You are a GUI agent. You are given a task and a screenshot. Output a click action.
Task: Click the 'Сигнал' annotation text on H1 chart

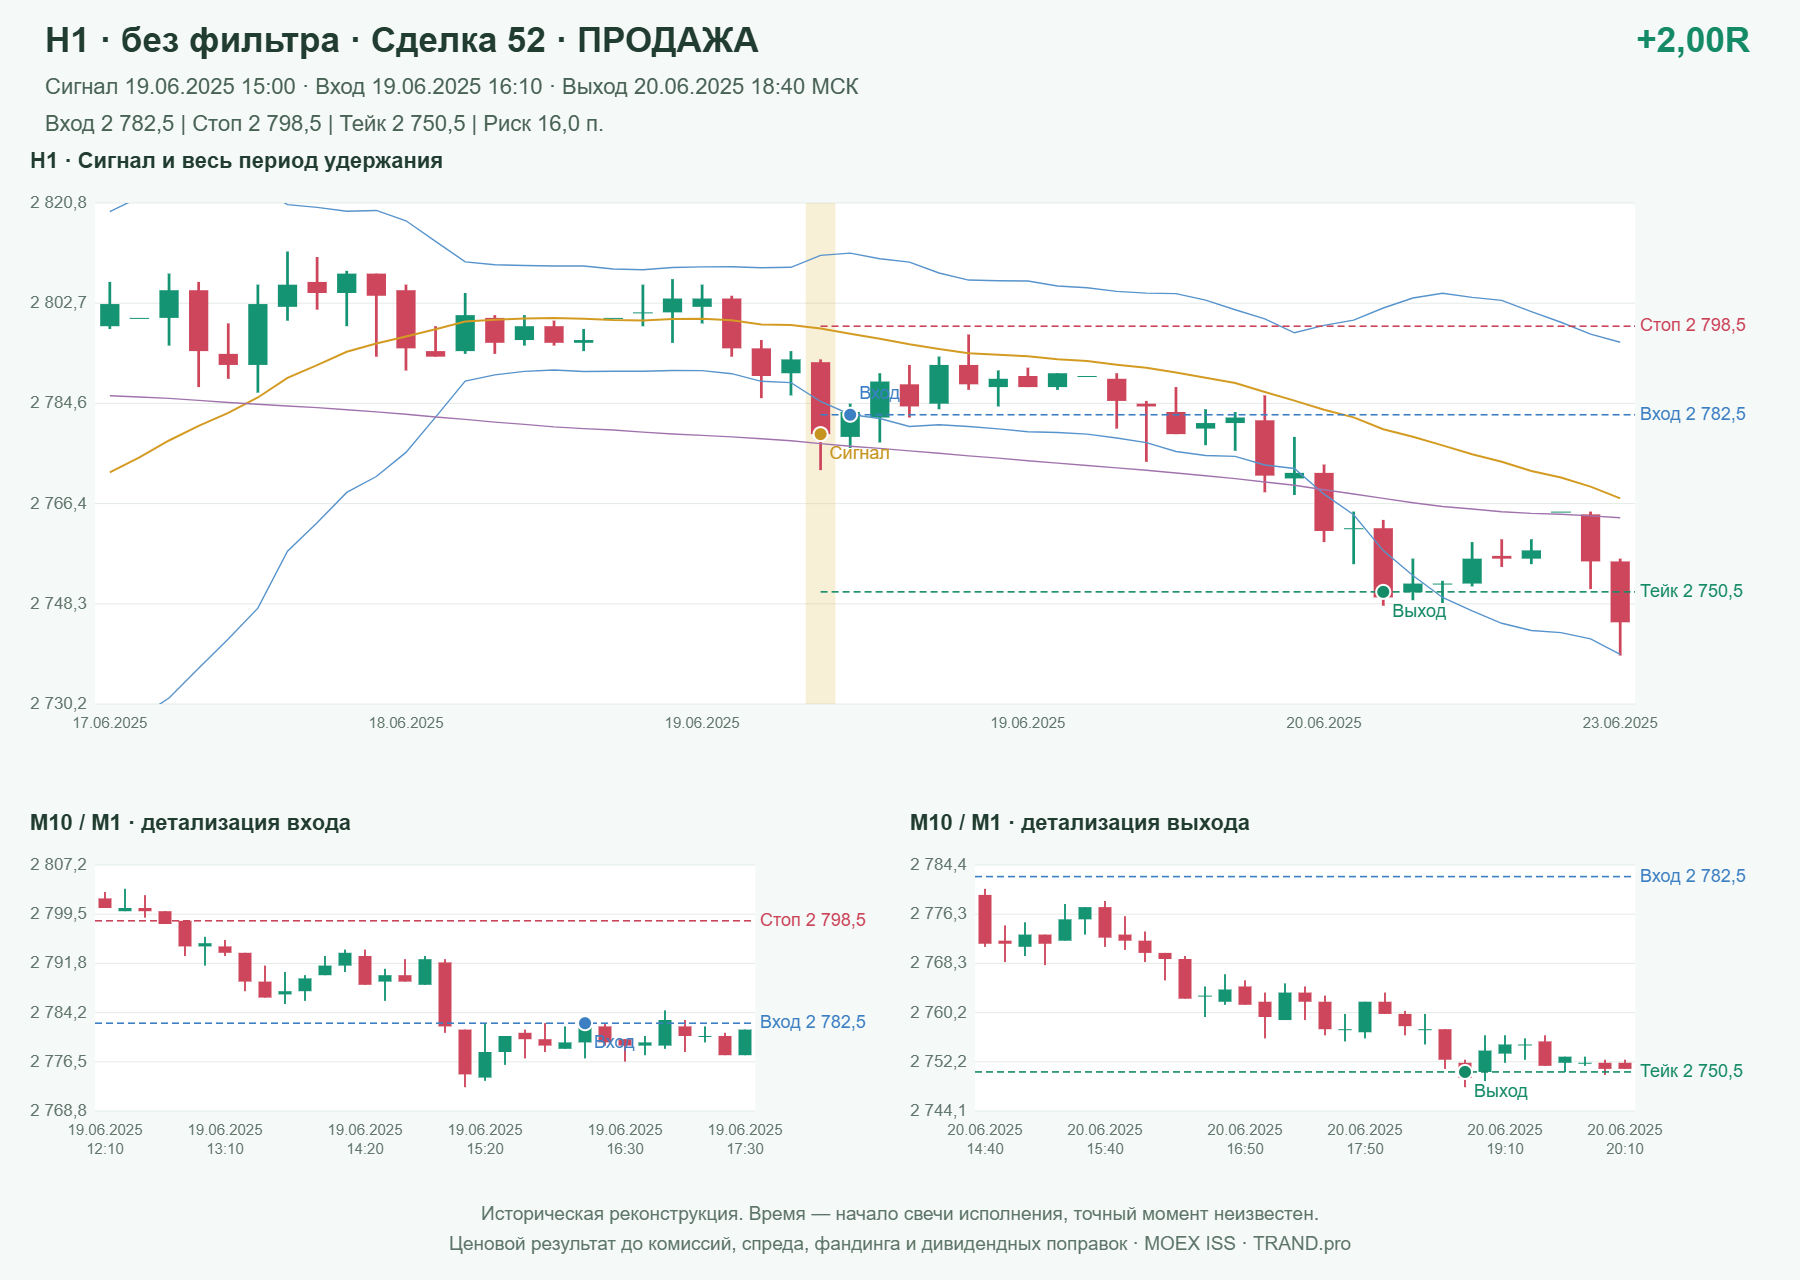(x=859, y=453)
